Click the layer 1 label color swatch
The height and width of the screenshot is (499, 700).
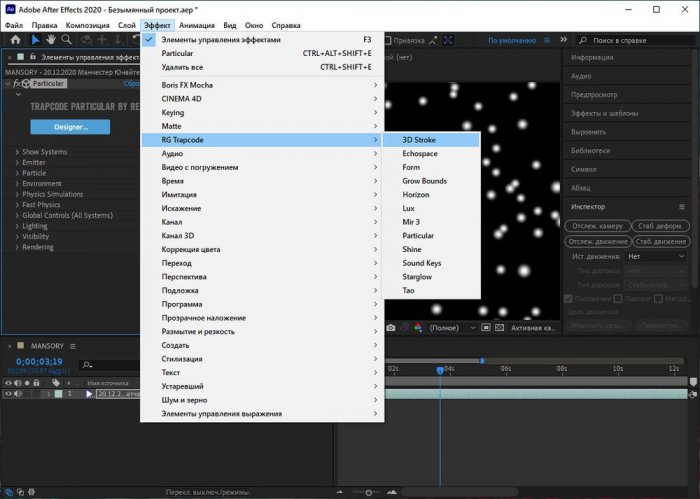[x=58, y=394]
